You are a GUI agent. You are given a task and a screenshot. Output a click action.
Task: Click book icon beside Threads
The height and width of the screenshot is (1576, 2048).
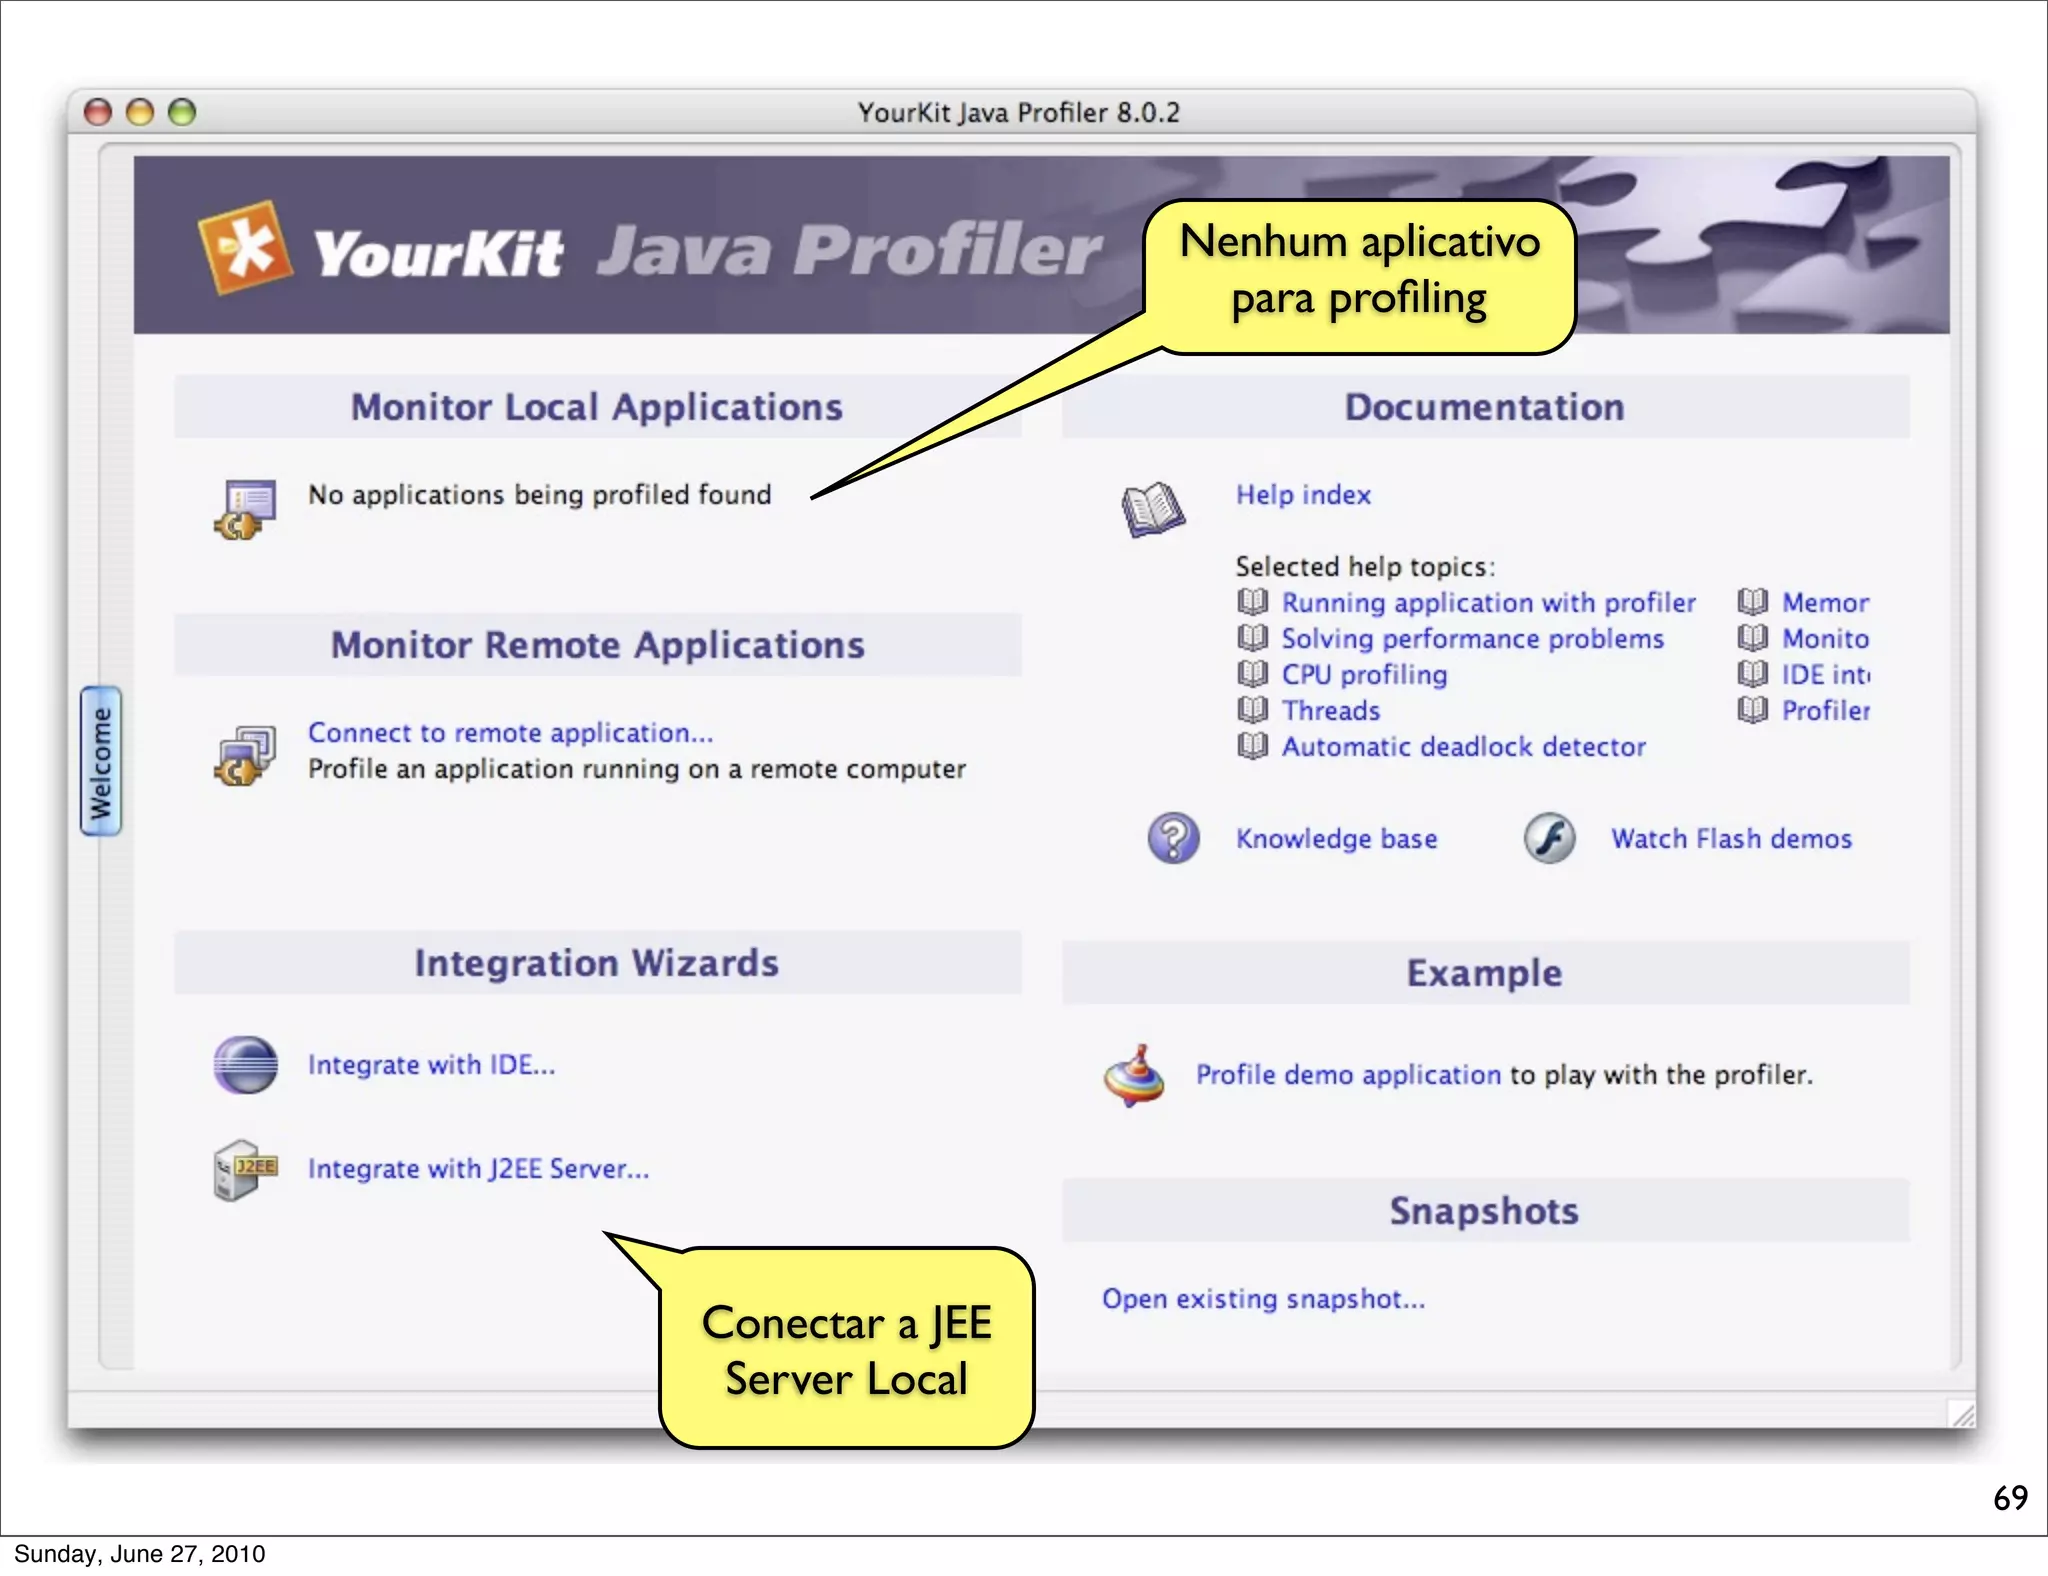pos(1252,710)
